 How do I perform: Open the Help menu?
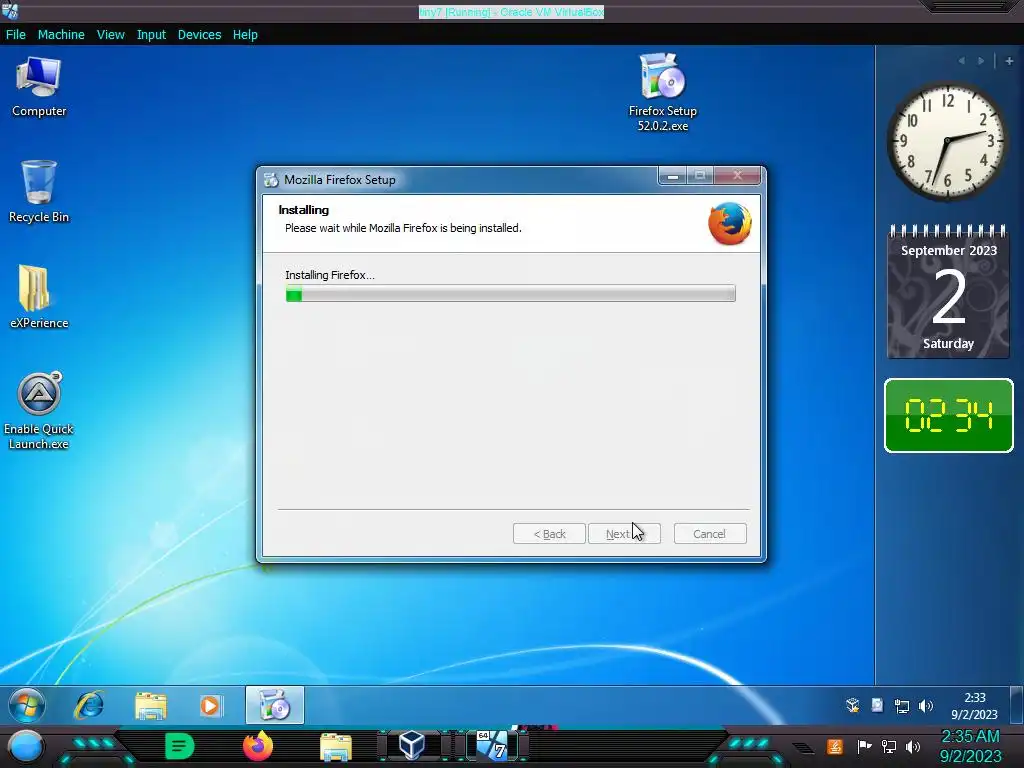[x=245, y=35]
